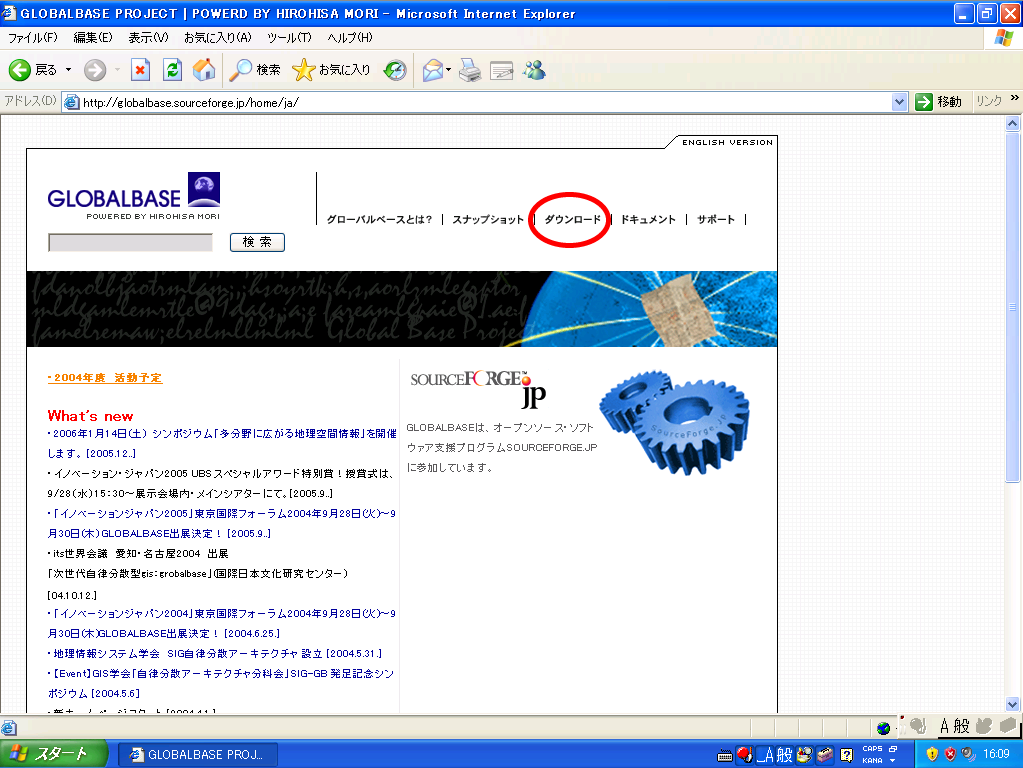The width and height of the screenshot is (1023, 768).
Task: Click the scrollbar up arrow
Action: point(1012,123)
